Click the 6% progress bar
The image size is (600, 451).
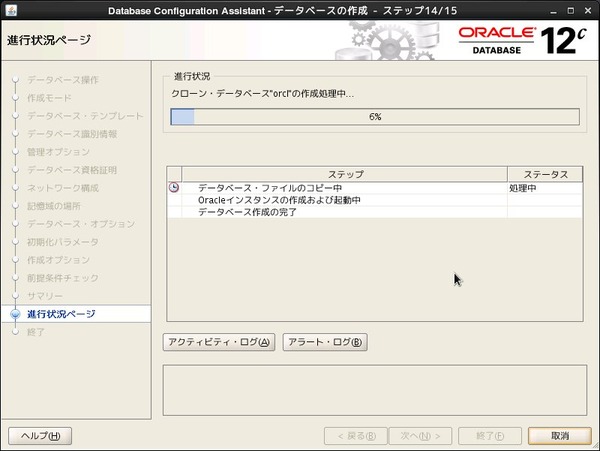pyautogui.click(x=375, y=117)
